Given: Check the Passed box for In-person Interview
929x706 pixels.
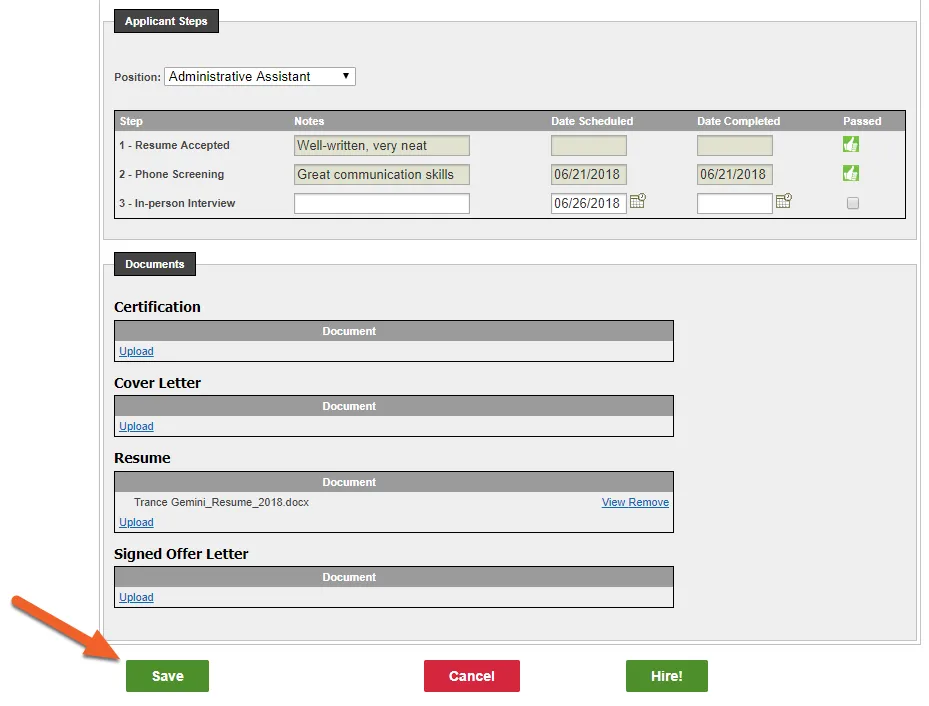Looking at the screenshot, I should coord(853,203).
